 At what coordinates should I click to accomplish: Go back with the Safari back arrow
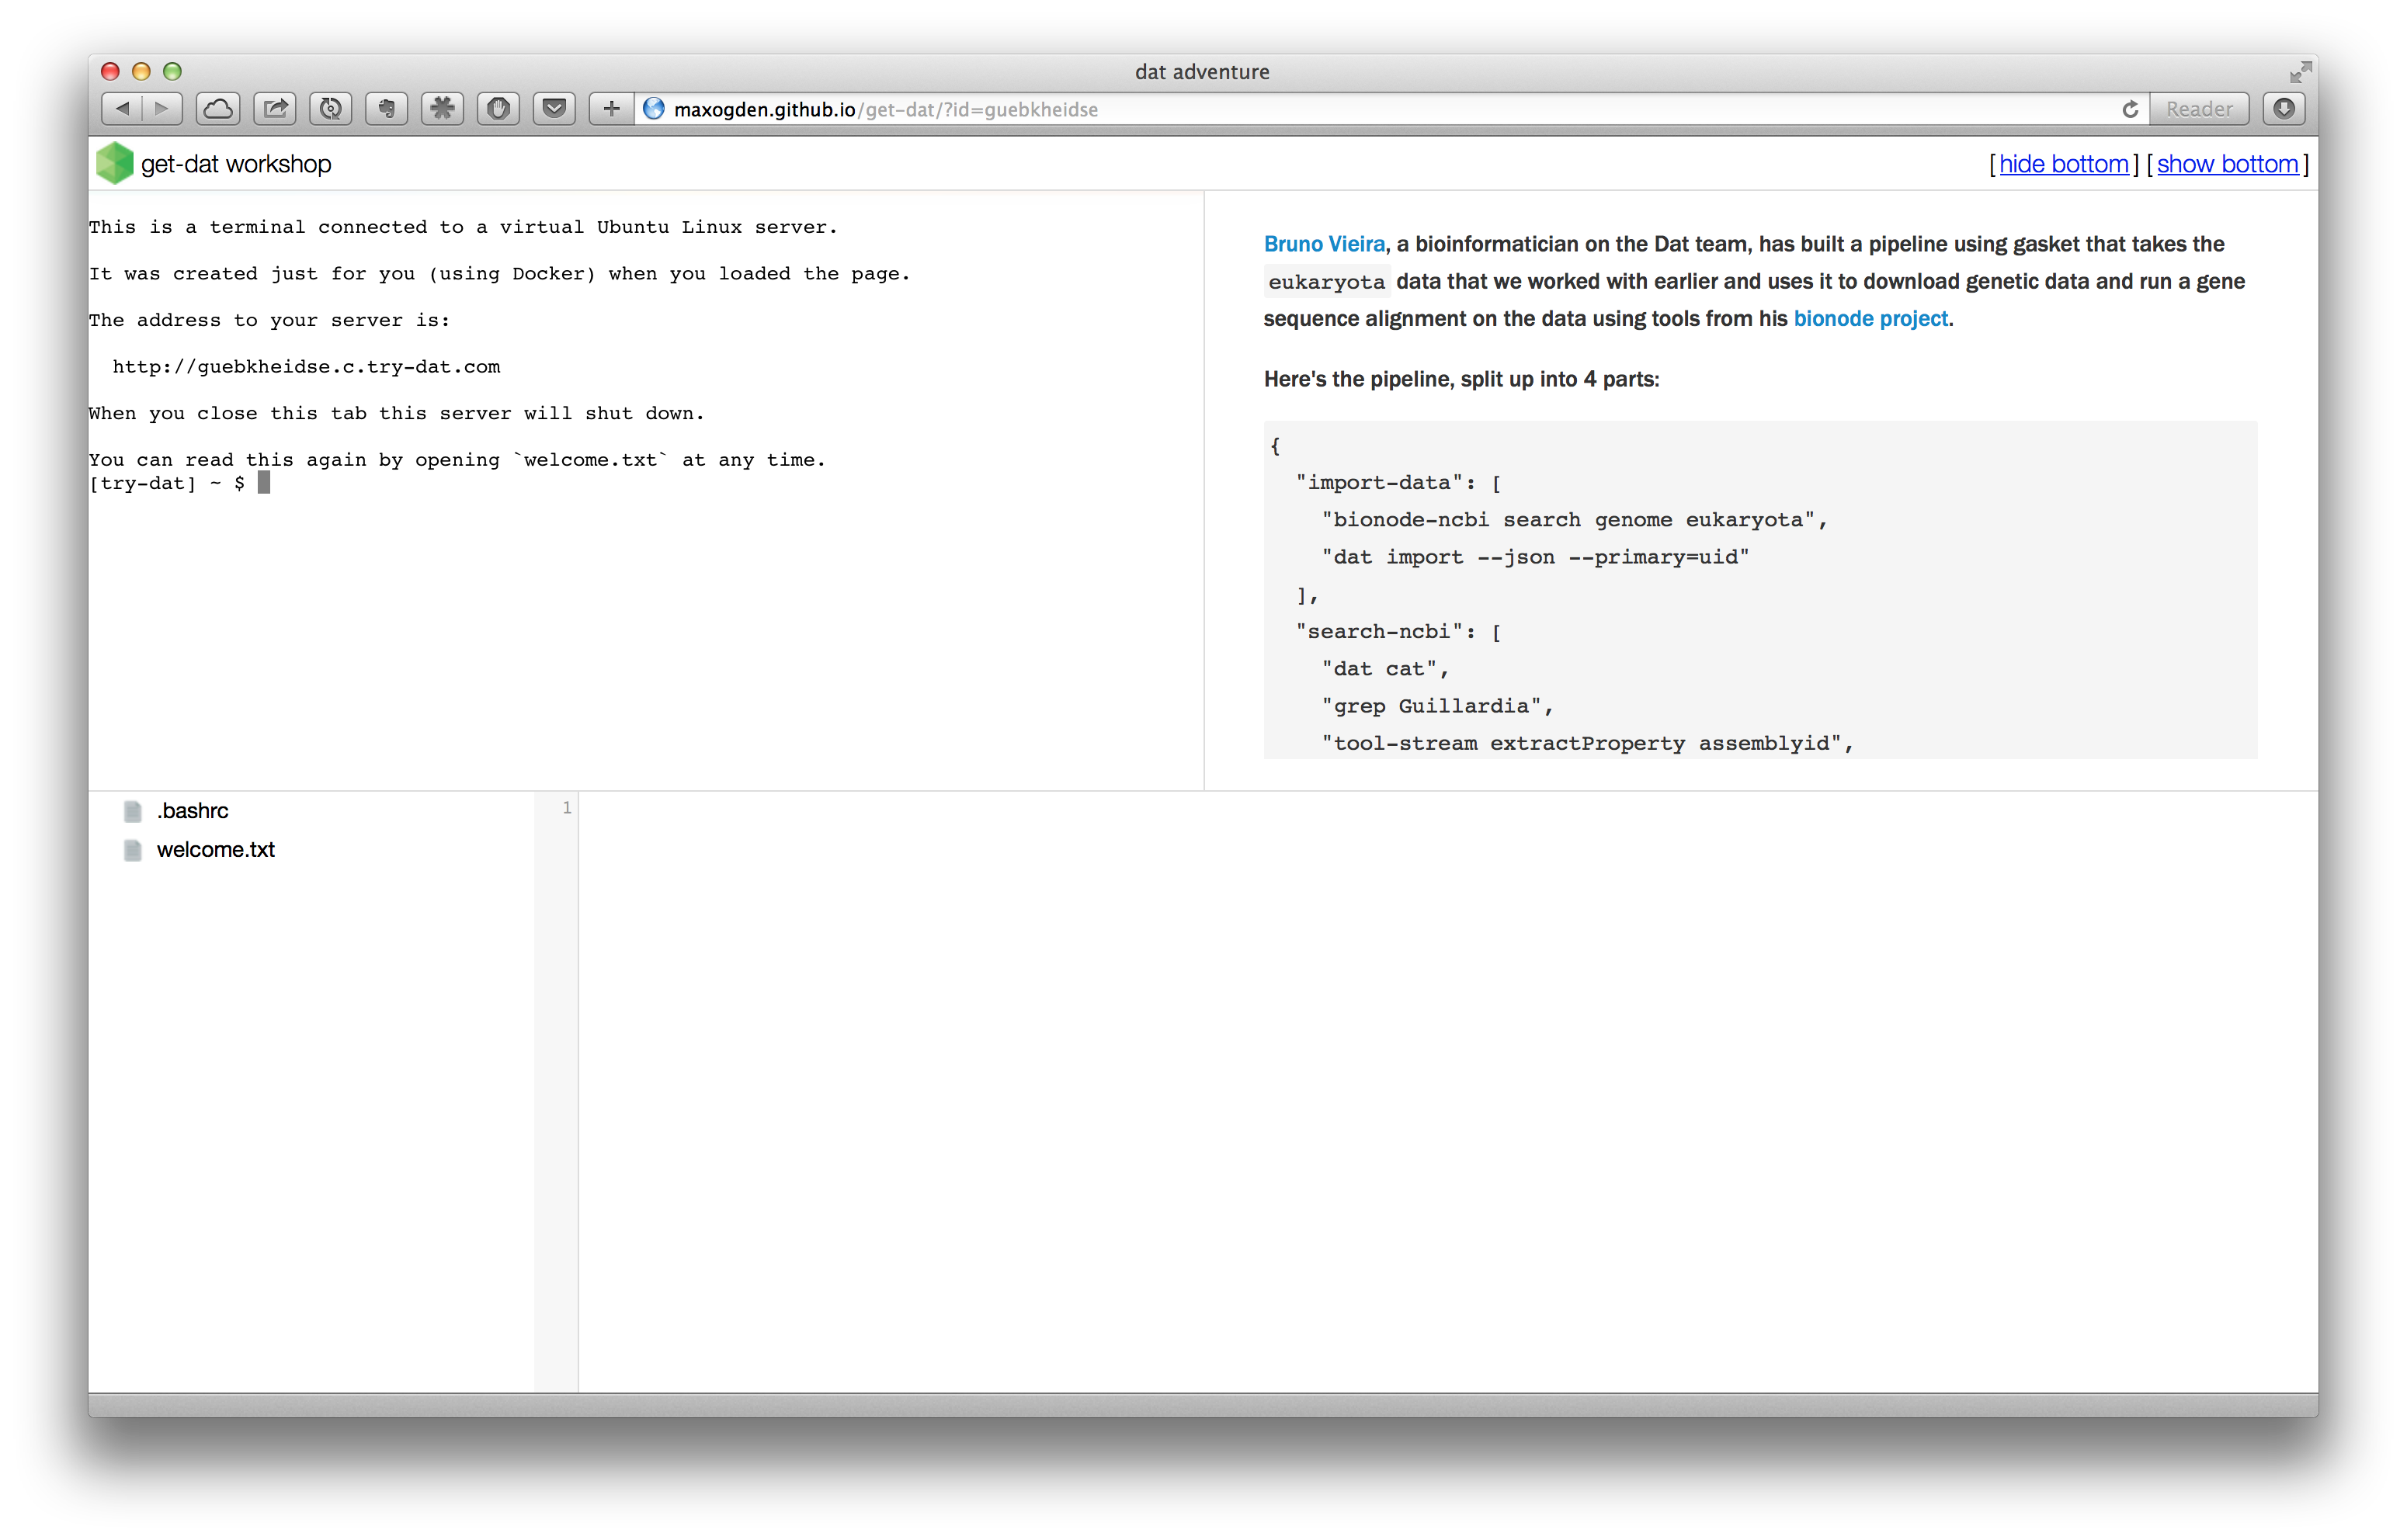tap(122, 109)
